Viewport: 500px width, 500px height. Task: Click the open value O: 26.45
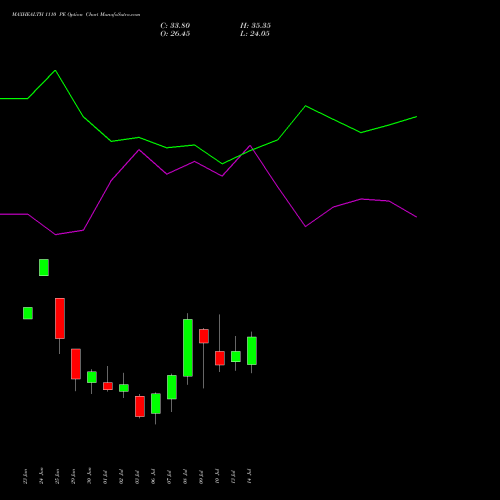pos(175,34)
